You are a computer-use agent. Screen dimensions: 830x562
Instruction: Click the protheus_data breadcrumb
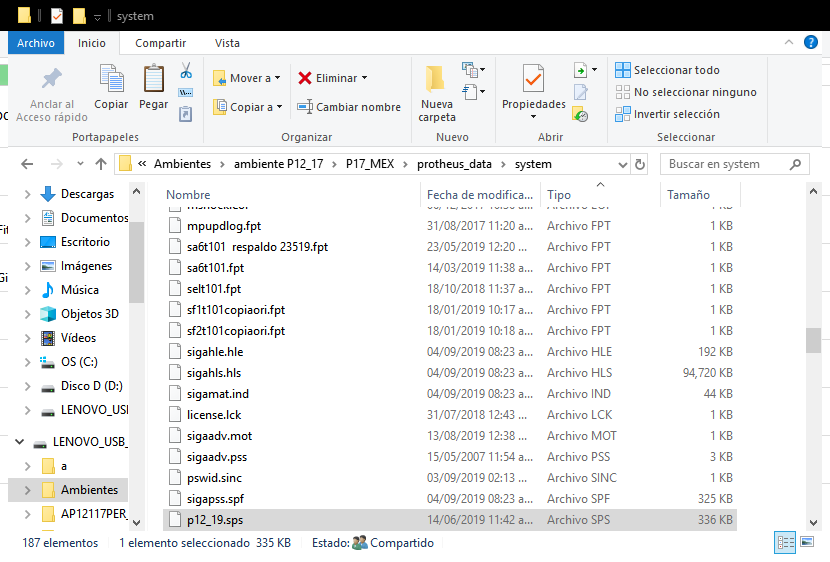pos(454,164)
